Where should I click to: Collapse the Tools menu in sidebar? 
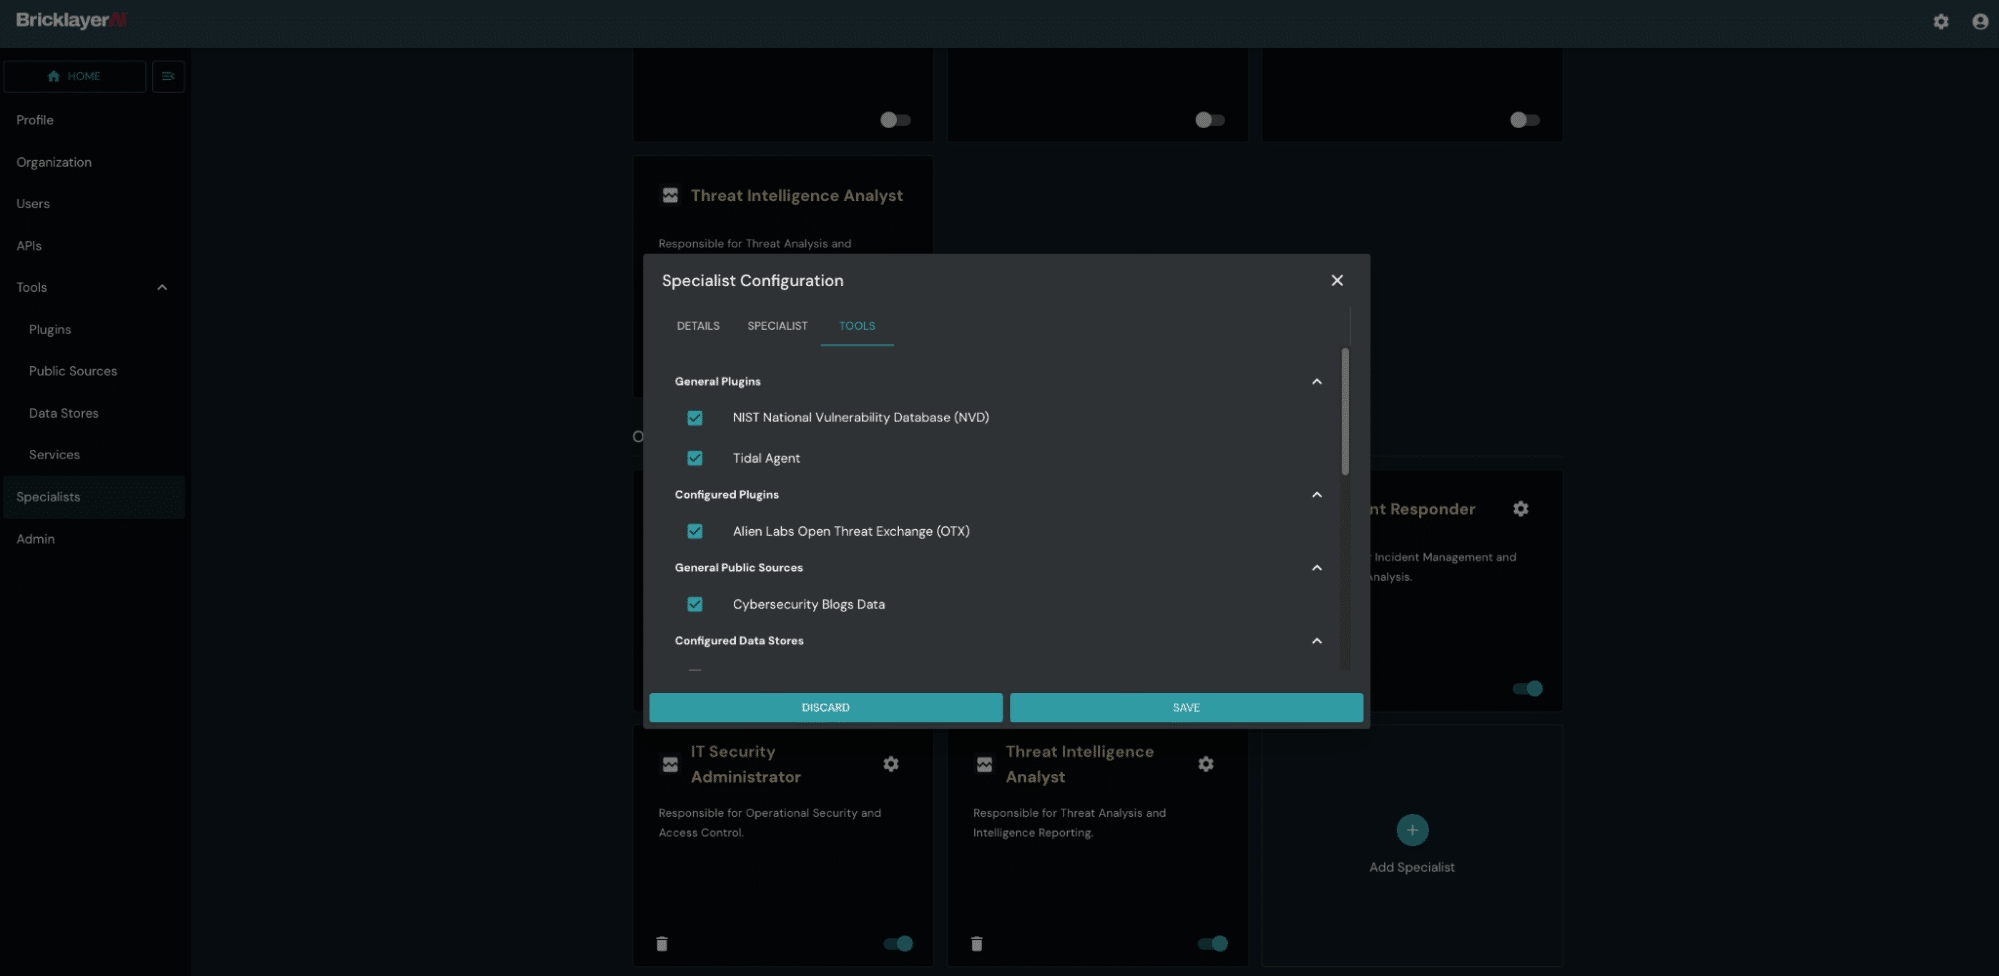click(161, 287)
